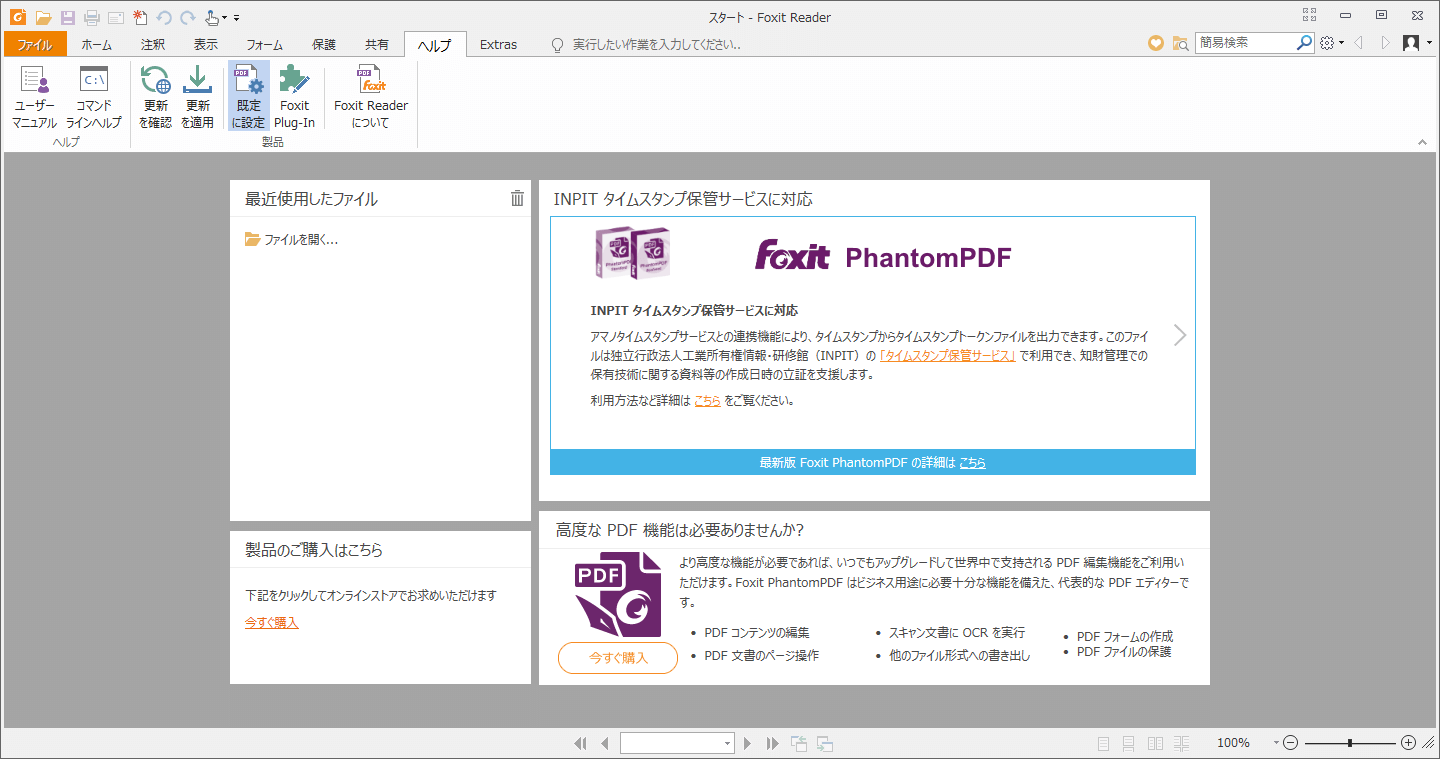Go to first page button in status bar
The height and width of the screenshot is (759, 1440).
tap(580, 743)
